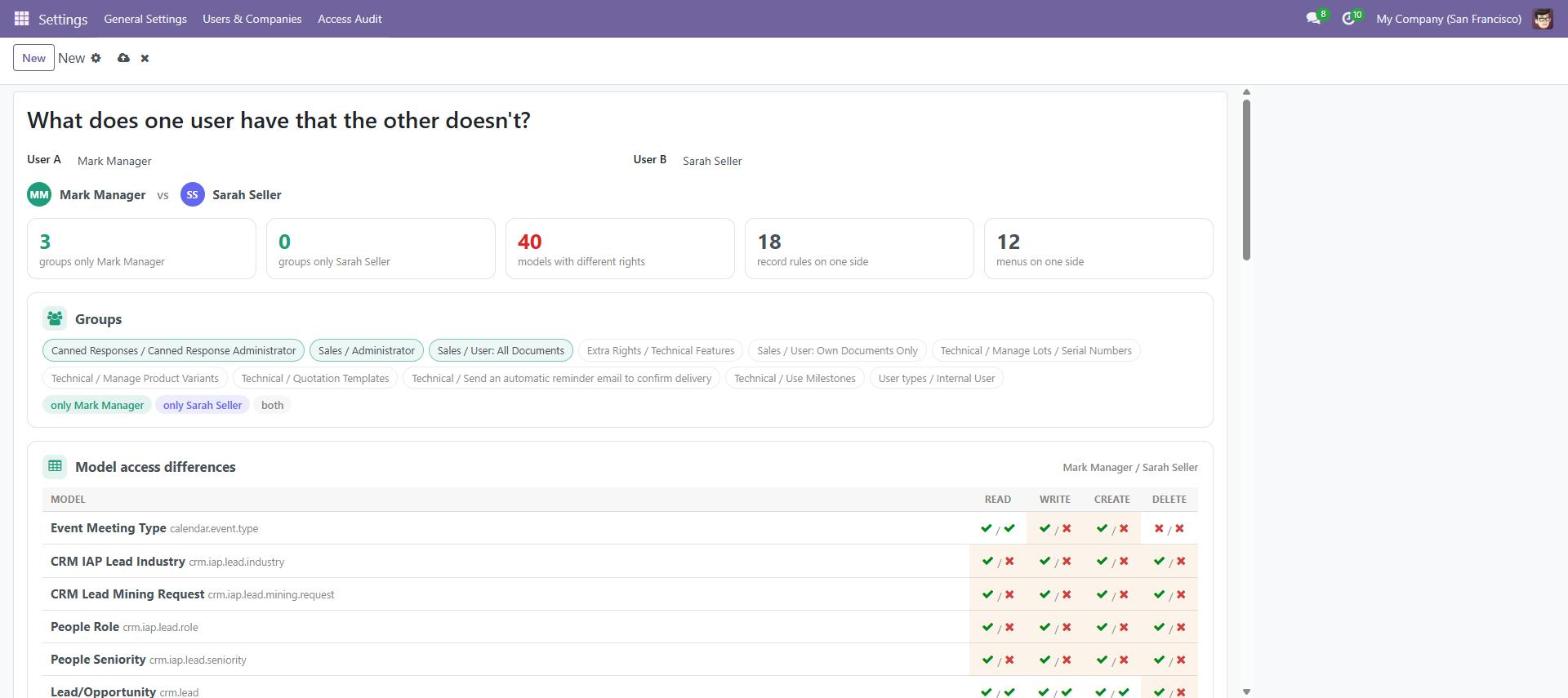Click Technical / Manage Lots / Serial Numbers tag

1036,350
